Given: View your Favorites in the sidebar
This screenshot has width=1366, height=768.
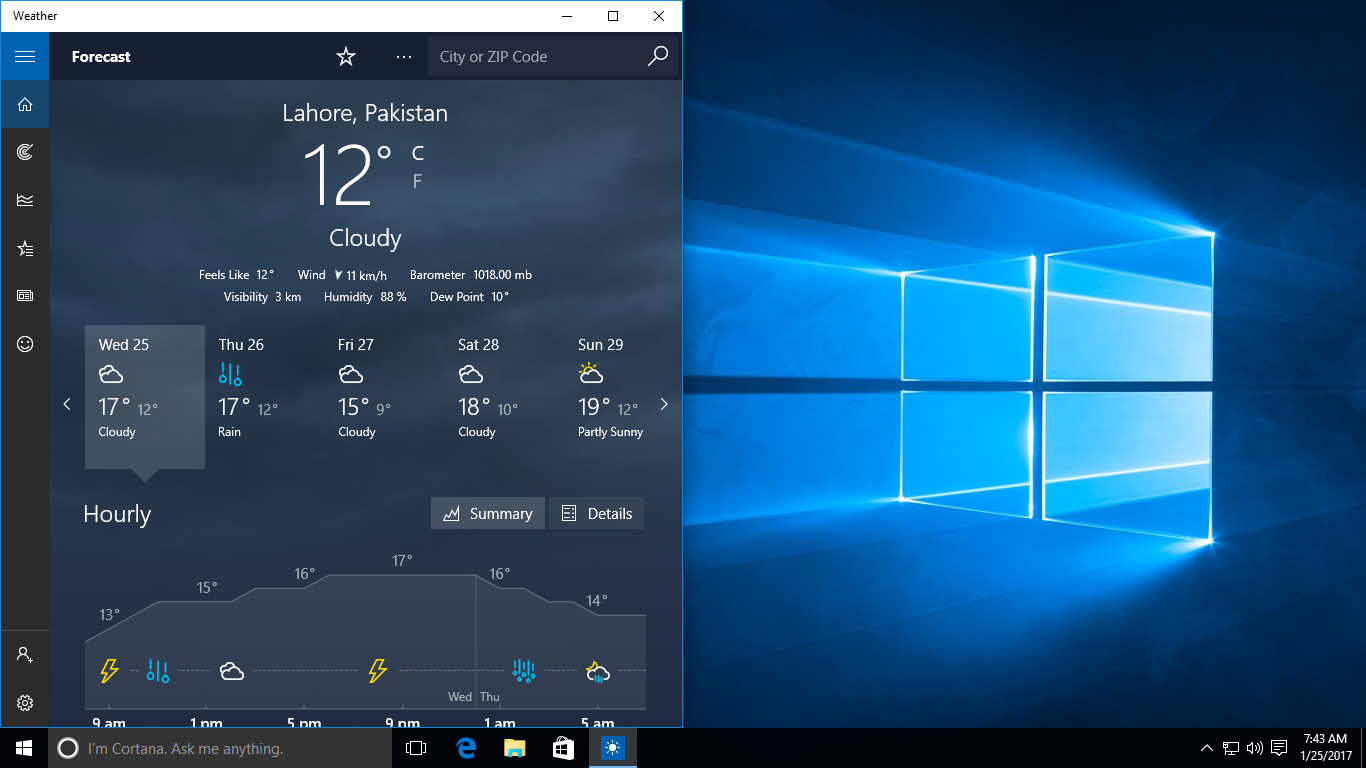Looking at the screenshot, I should pos(24,247).
